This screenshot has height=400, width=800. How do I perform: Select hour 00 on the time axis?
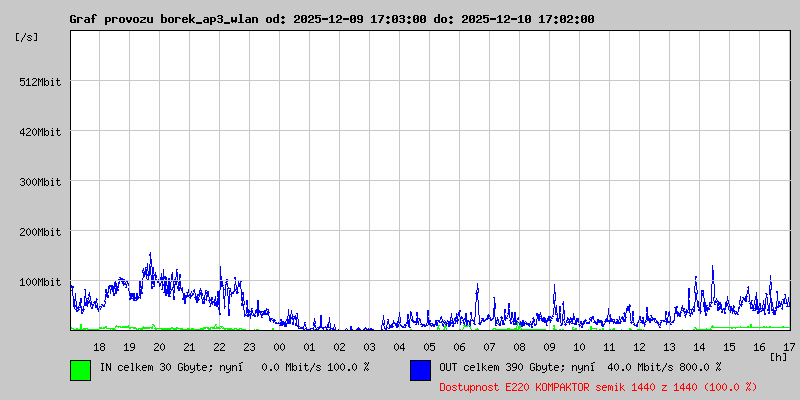coord(279,347)
